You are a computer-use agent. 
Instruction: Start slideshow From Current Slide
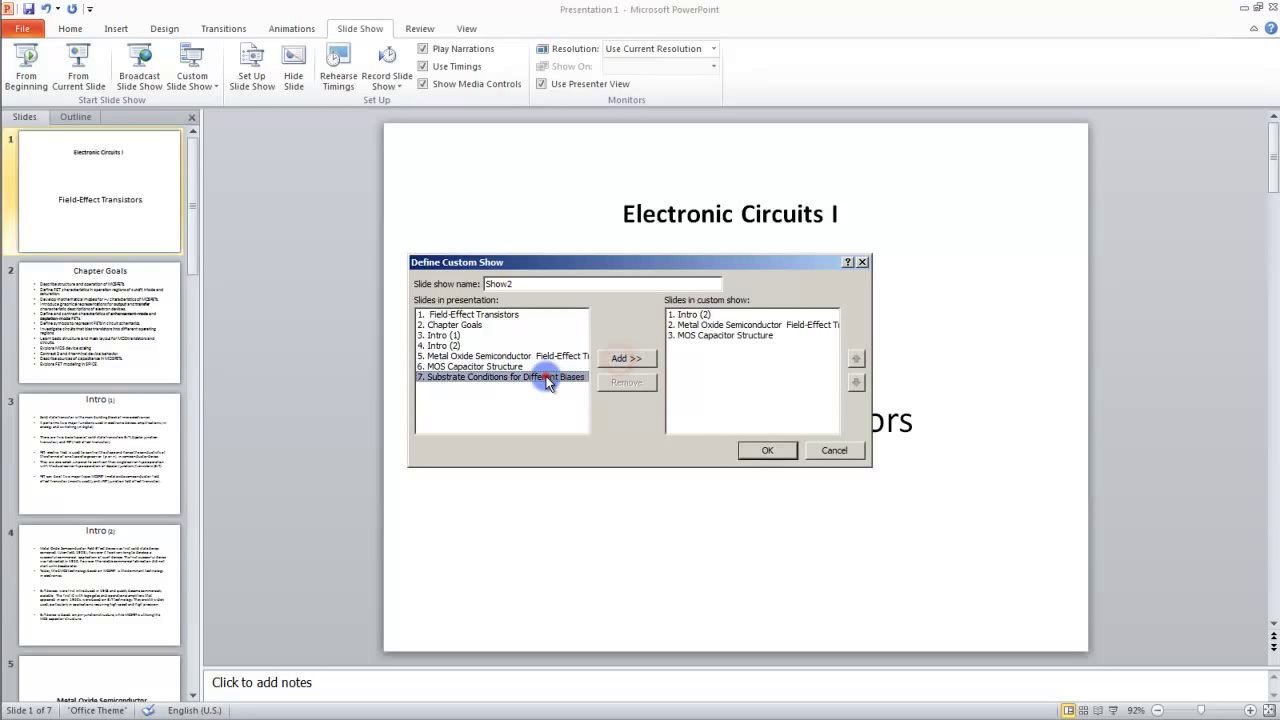tap(78, 67)
